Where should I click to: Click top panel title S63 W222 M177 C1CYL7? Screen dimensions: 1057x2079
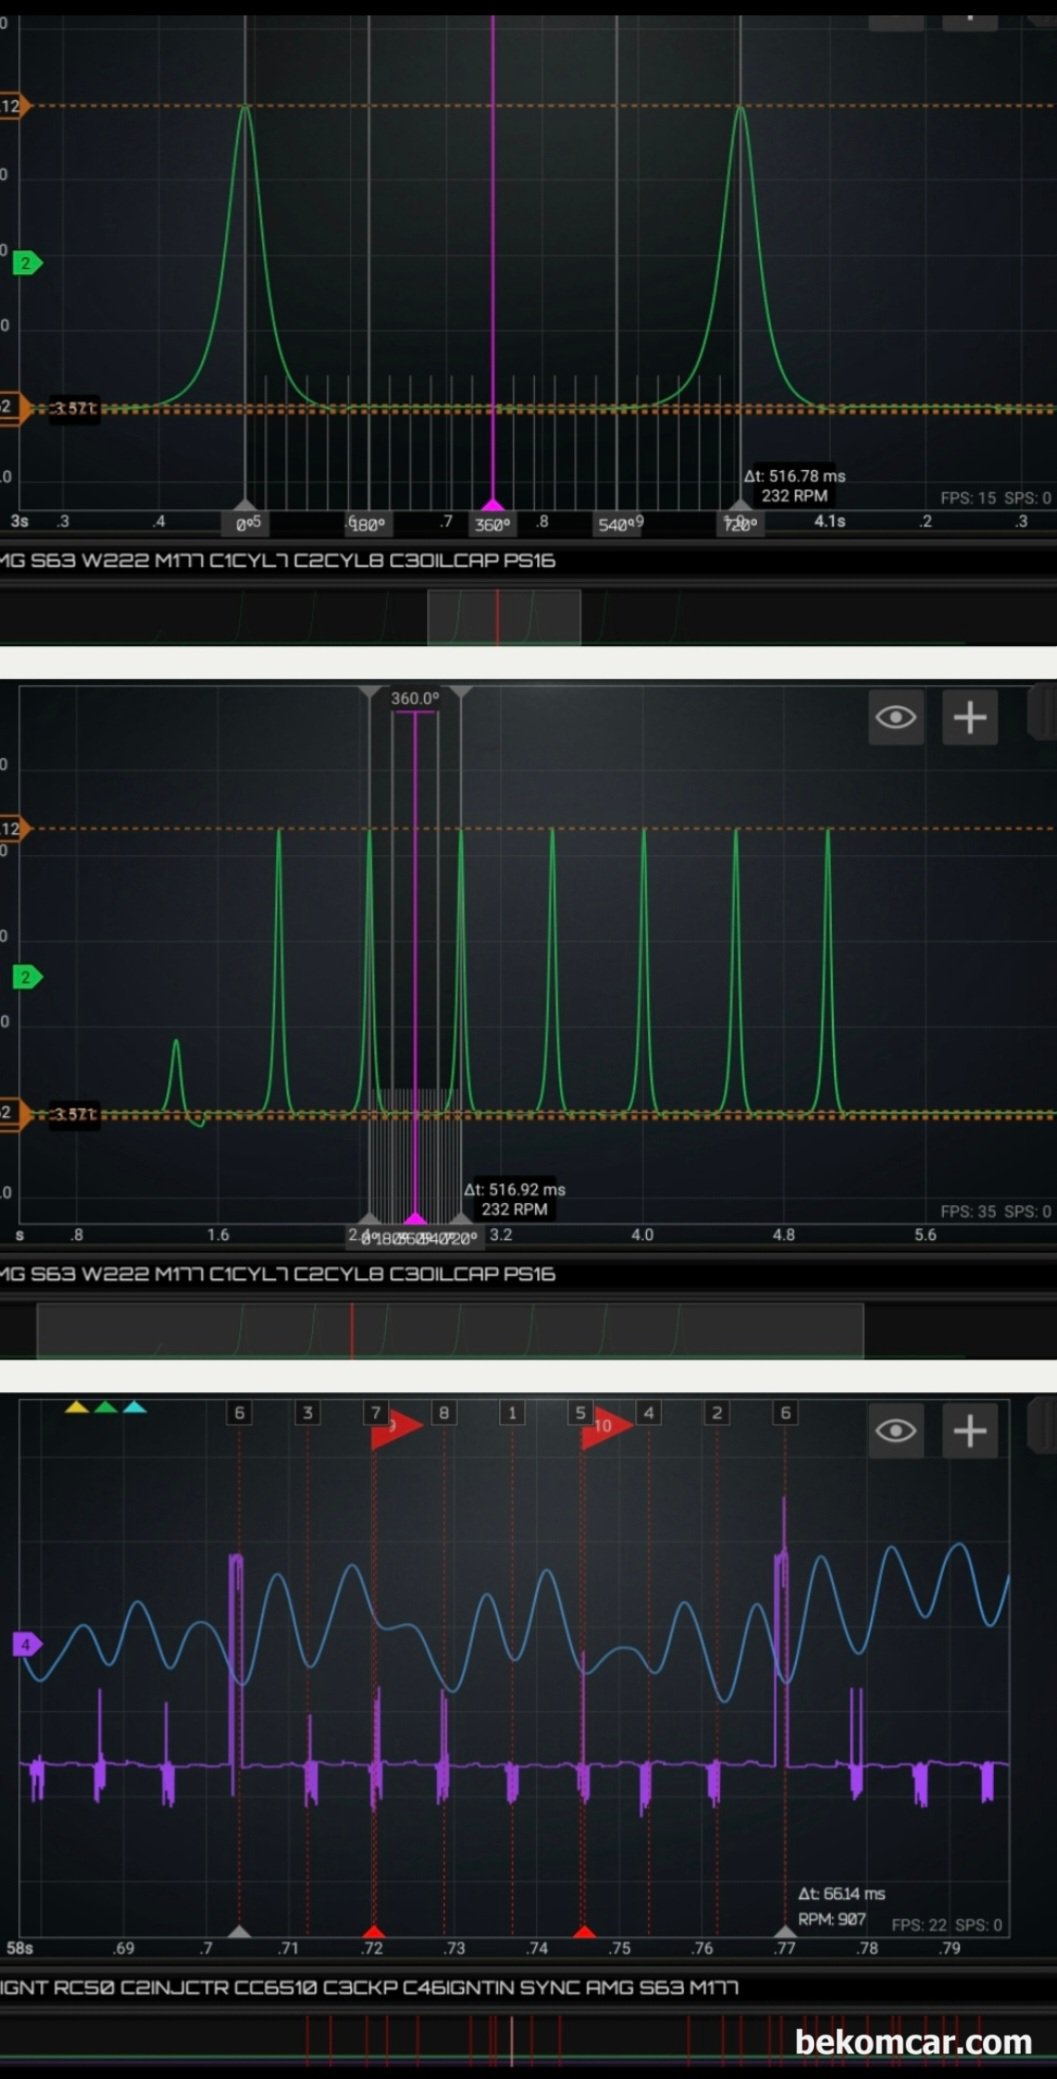point(278,561)
